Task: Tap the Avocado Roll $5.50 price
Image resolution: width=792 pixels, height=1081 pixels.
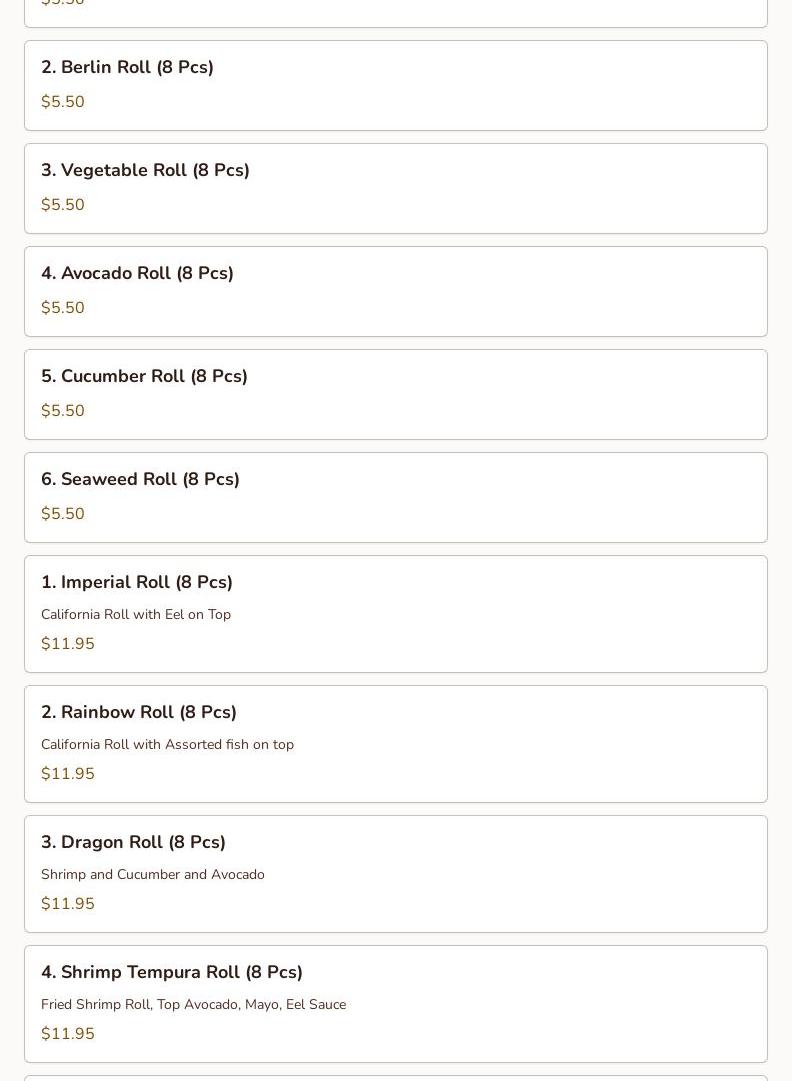Action: coord(63,308)
